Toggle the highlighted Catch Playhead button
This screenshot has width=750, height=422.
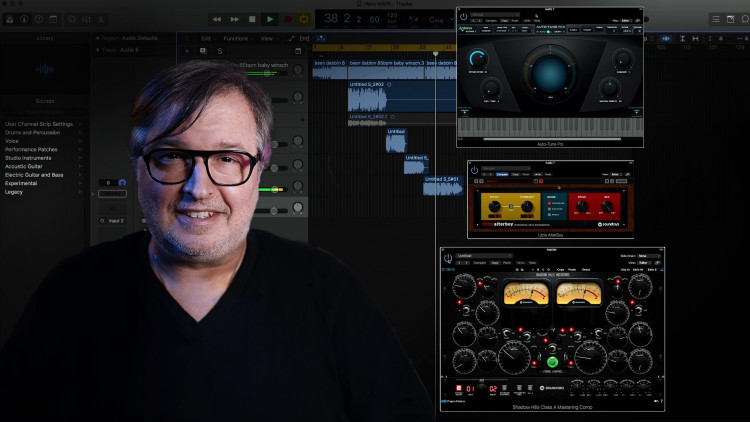[321, 38]
